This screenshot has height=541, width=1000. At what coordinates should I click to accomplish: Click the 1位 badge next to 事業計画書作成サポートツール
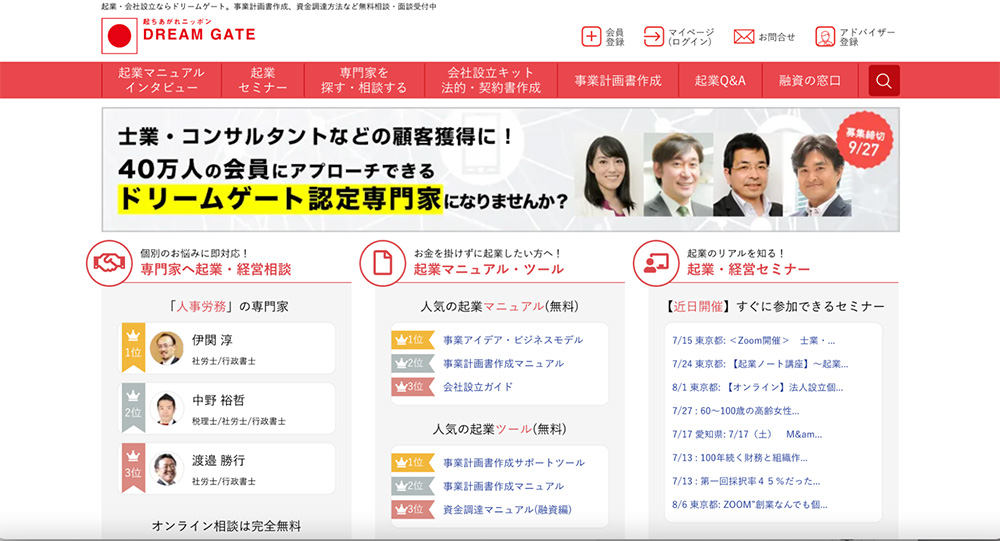coord(412,463)
